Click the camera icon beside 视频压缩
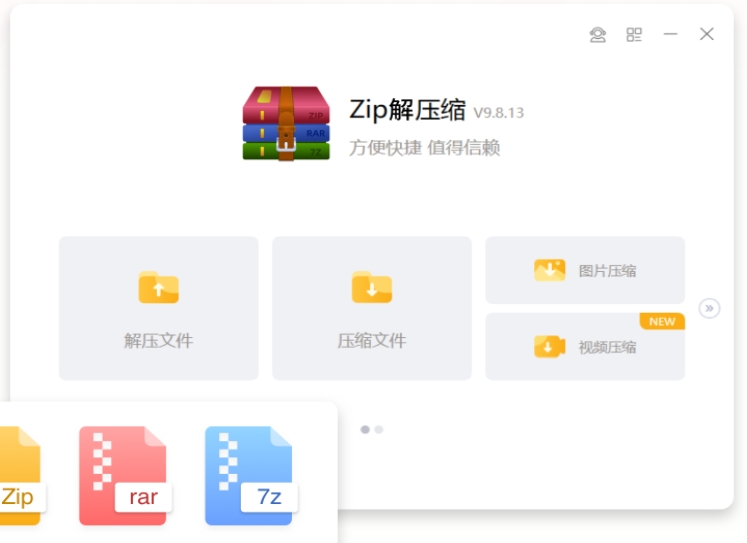Viewport: 747px width, 543px height. pos(550,346)
